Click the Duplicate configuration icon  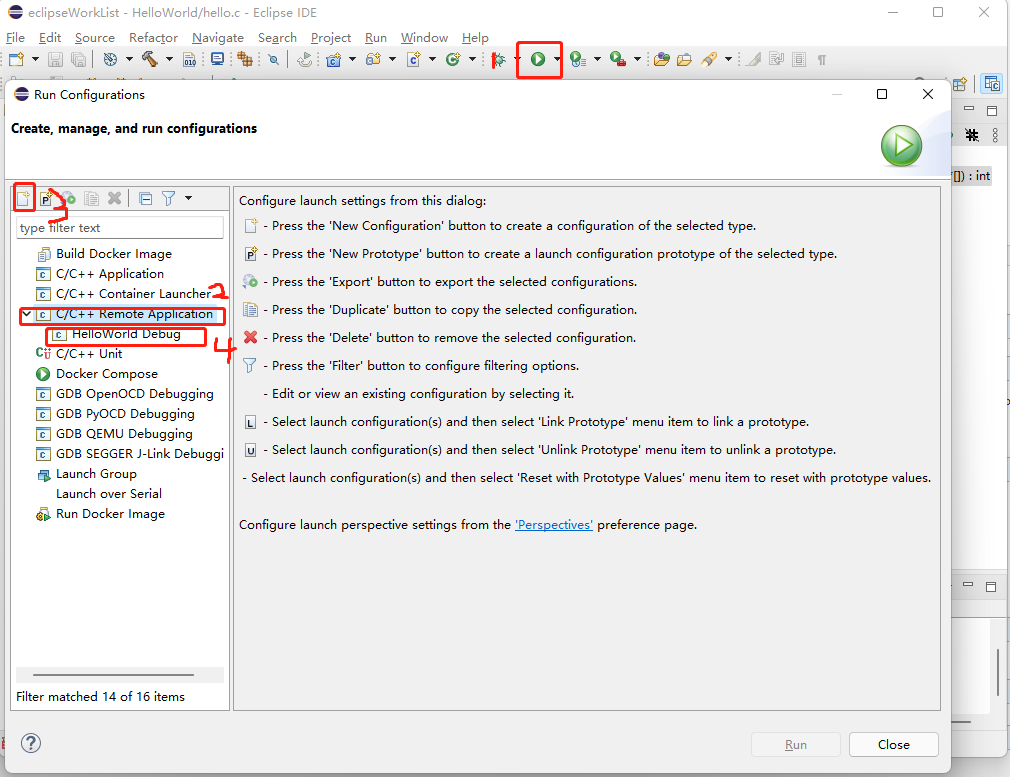point(91,198)
